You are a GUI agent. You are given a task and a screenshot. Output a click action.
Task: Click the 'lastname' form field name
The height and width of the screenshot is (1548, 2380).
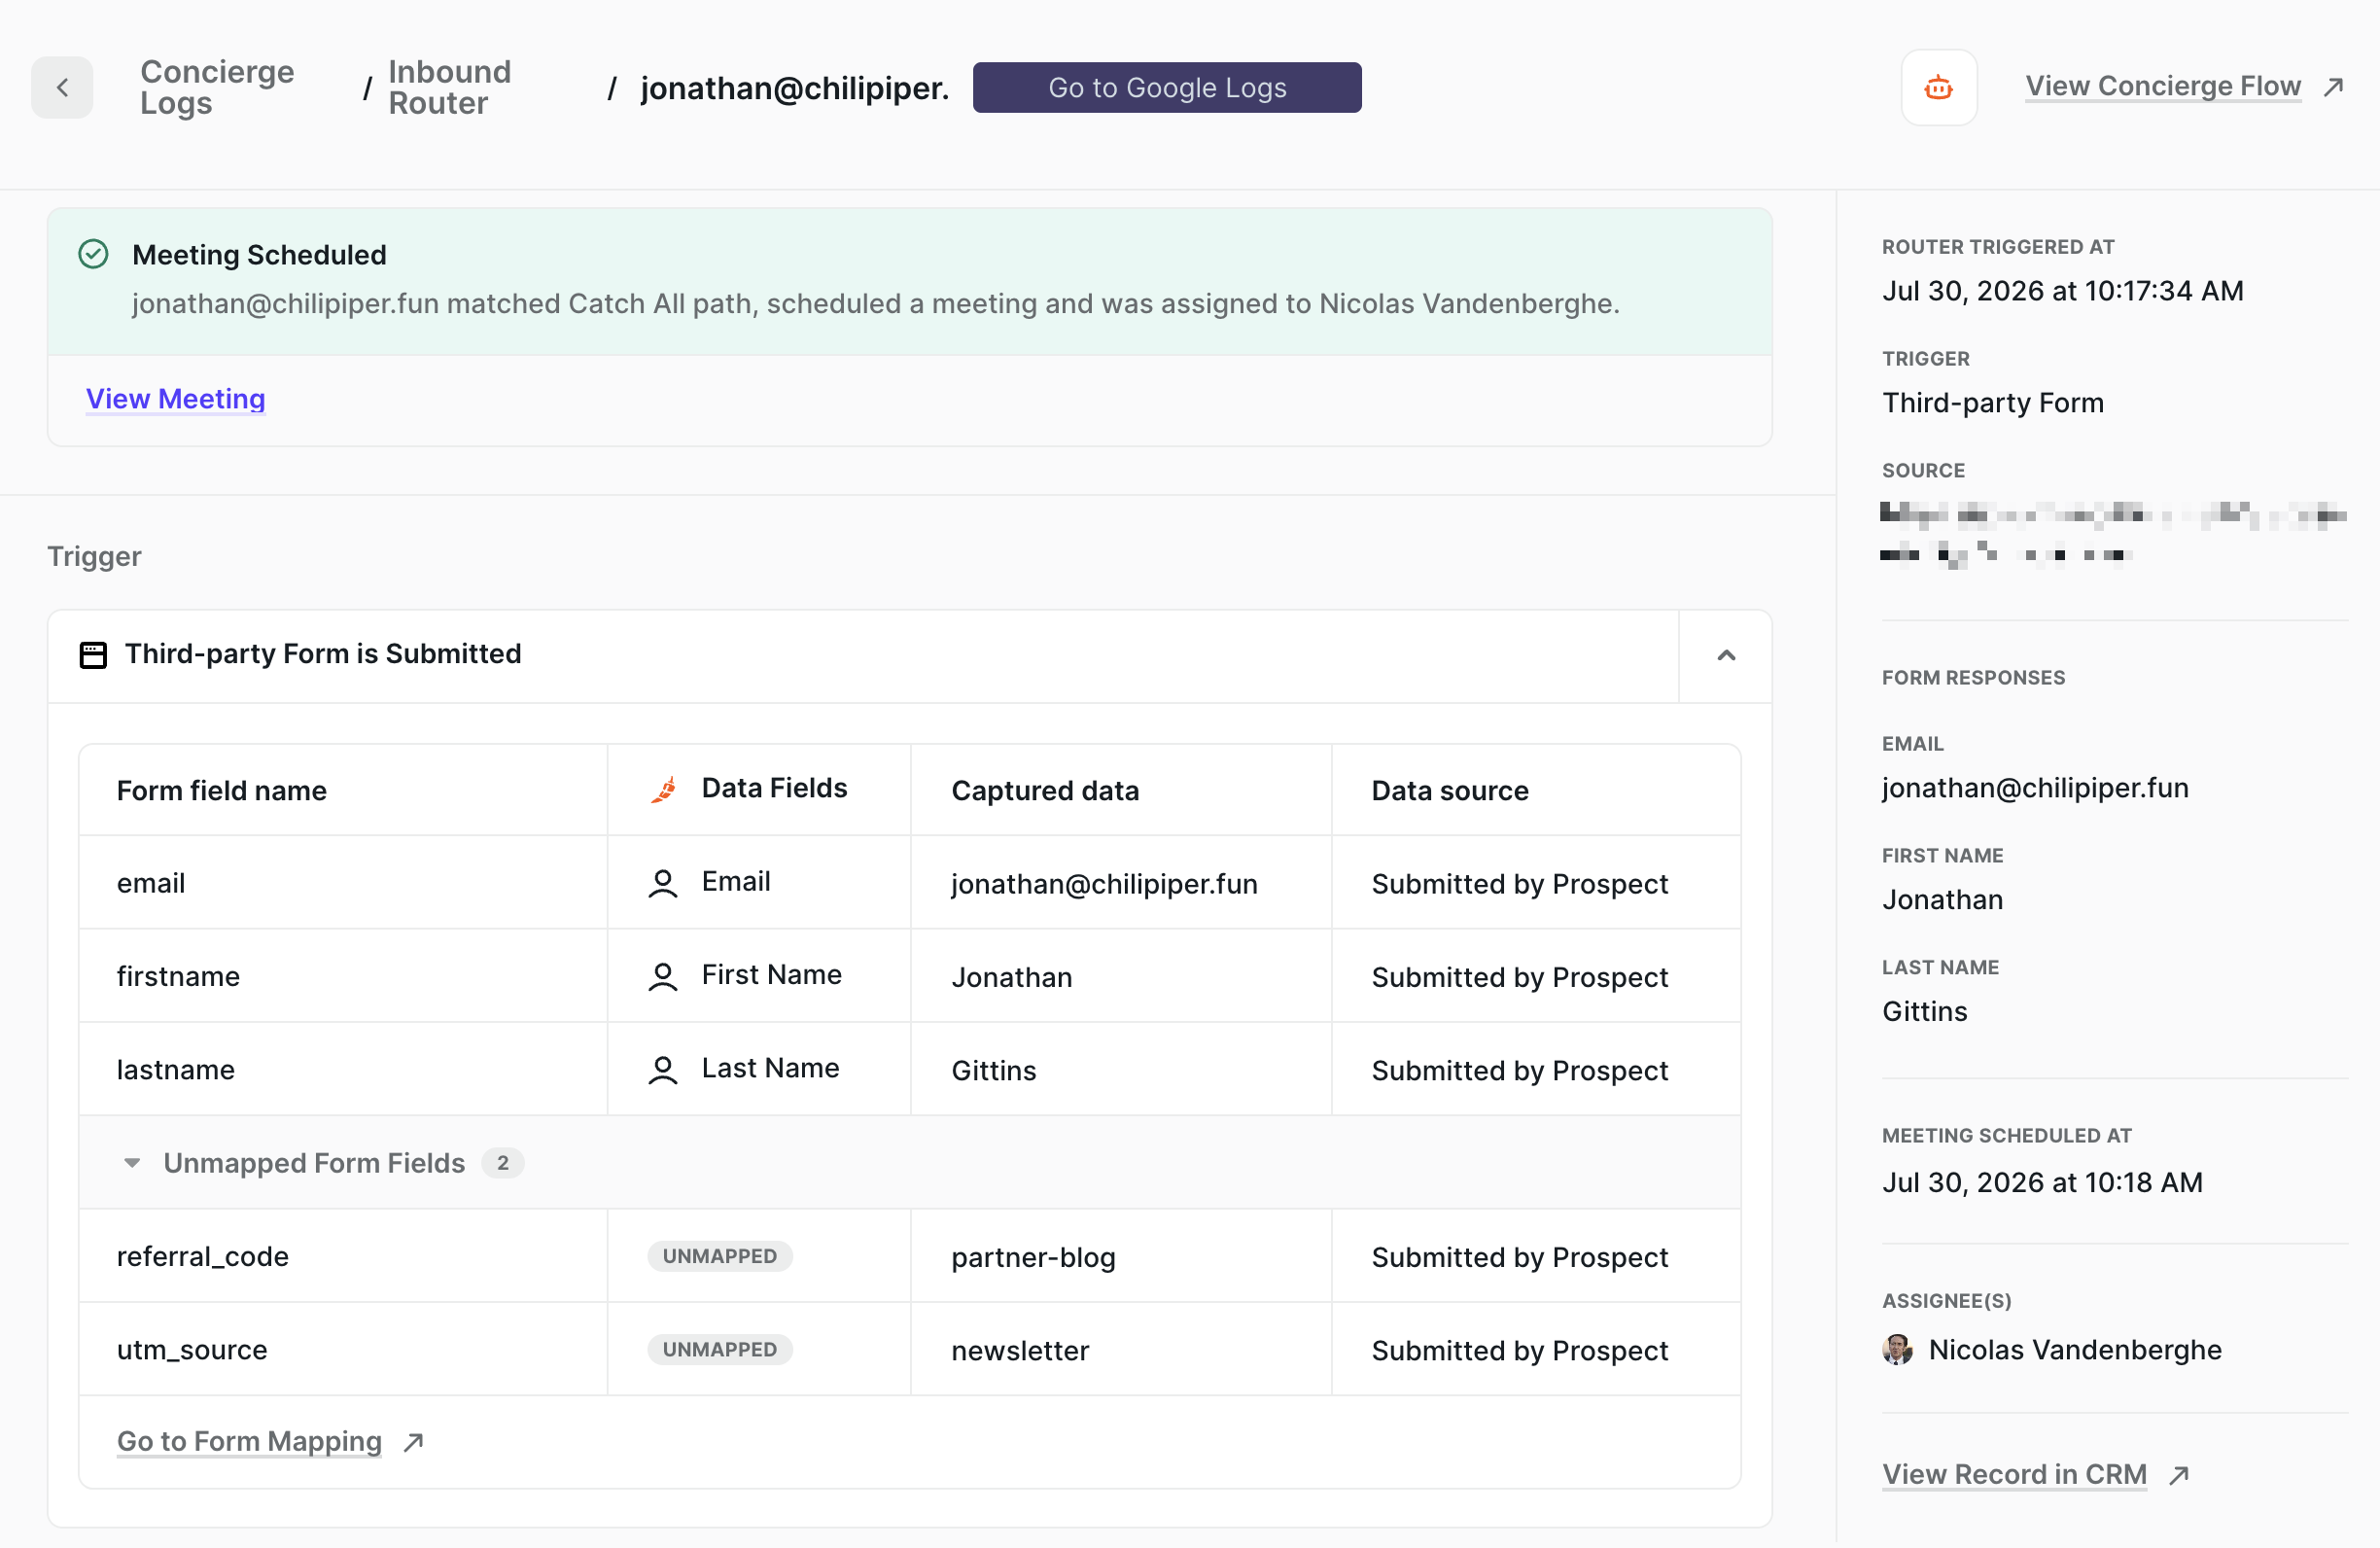coord(176,1070)
